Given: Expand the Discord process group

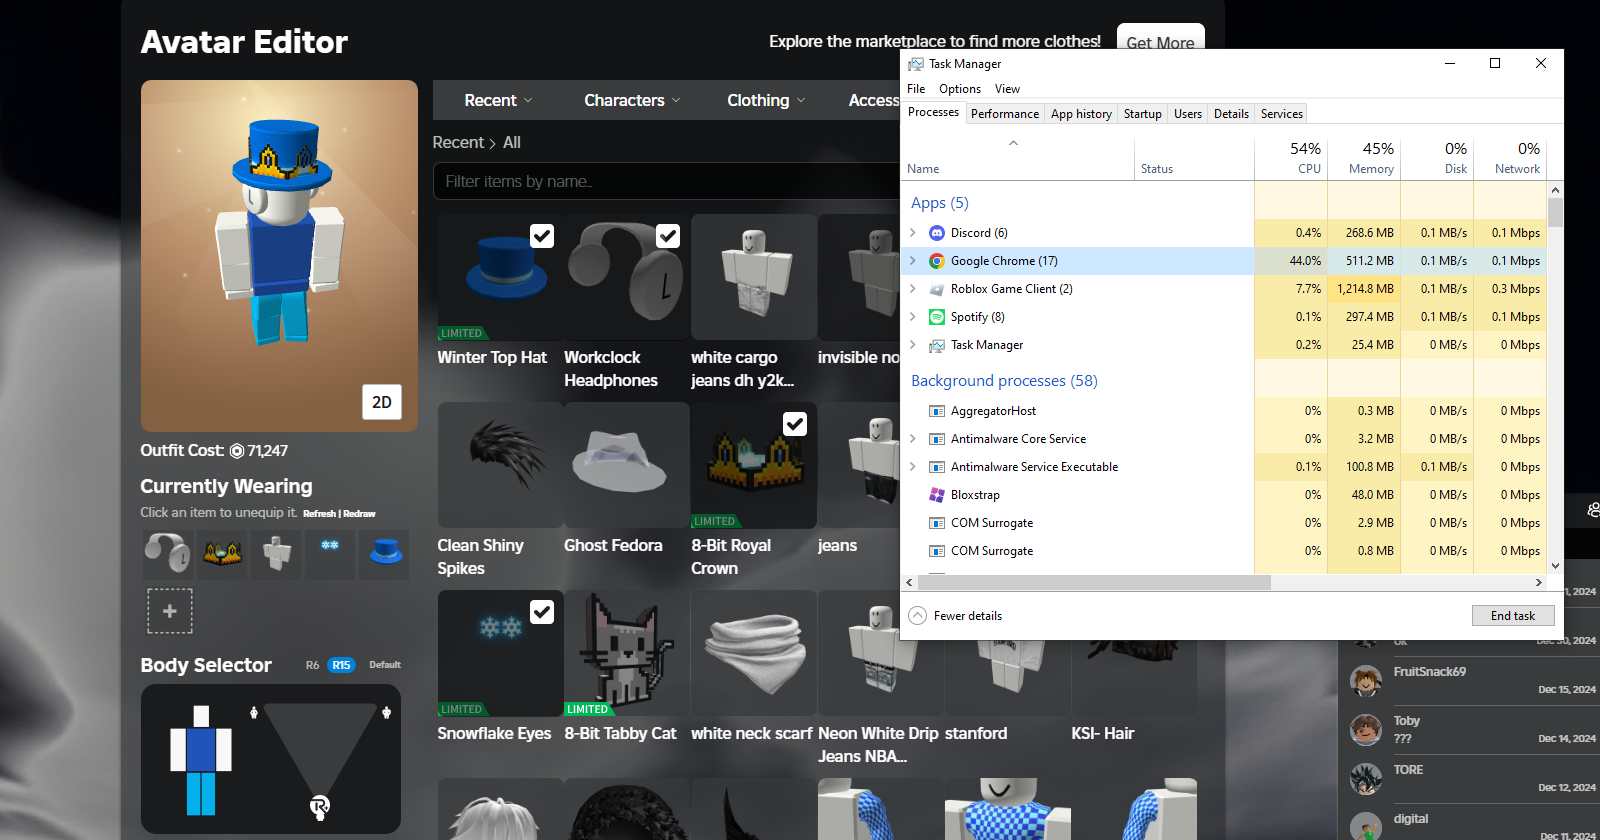Looking at the screenshot, I should (x=912, y=233).
